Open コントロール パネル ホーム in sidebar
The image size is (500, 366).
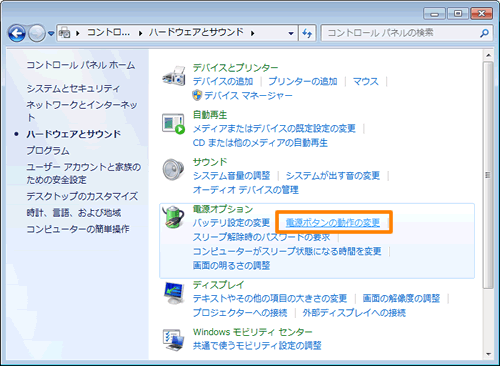[x=81, y=65]
